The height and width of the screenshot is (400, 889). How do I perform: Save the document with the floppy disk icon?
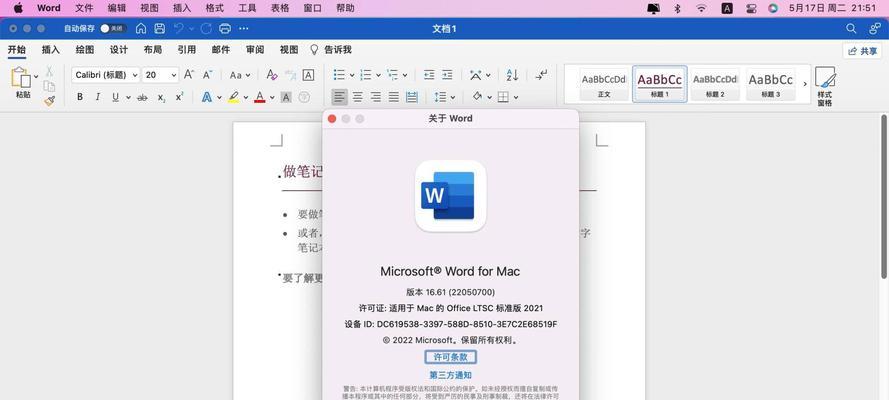(x=160, y=28)
